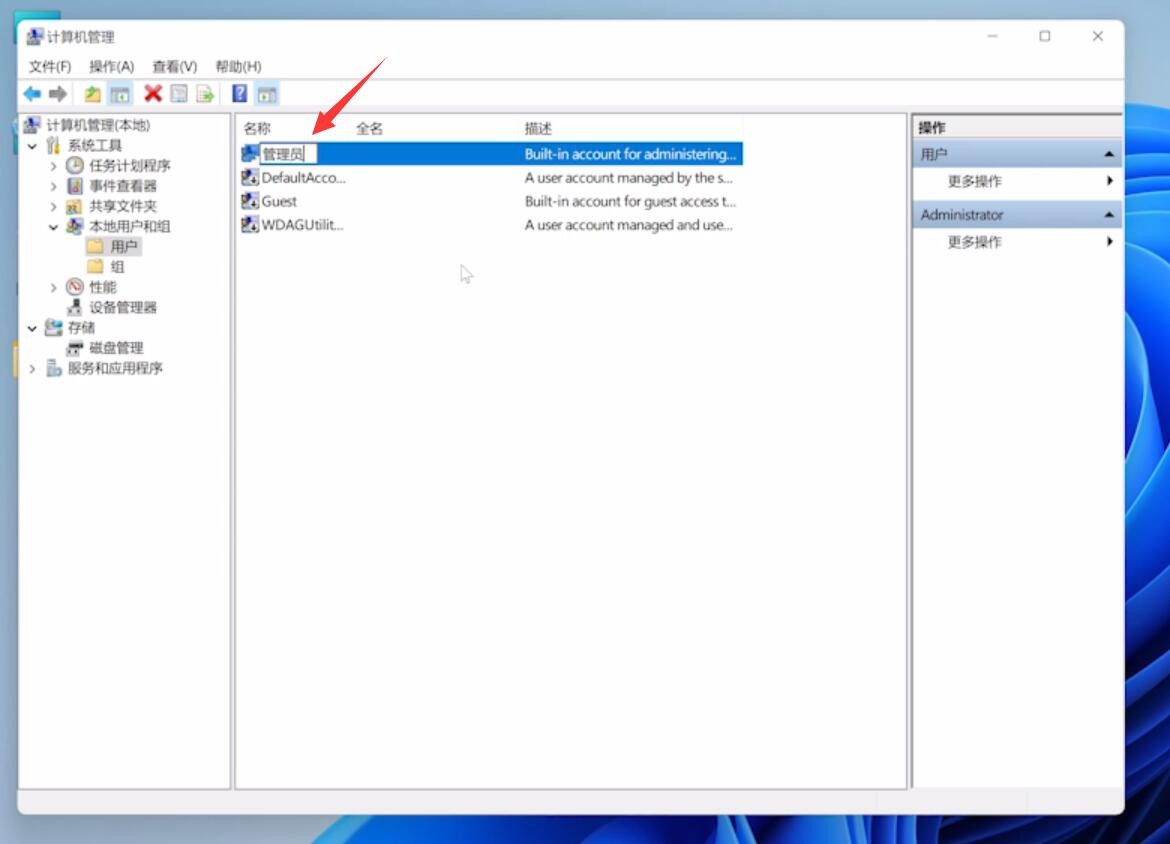Open Help via the blue question mark icon
This screenshot has height=844, width=1170.
[x=240, y=94]
